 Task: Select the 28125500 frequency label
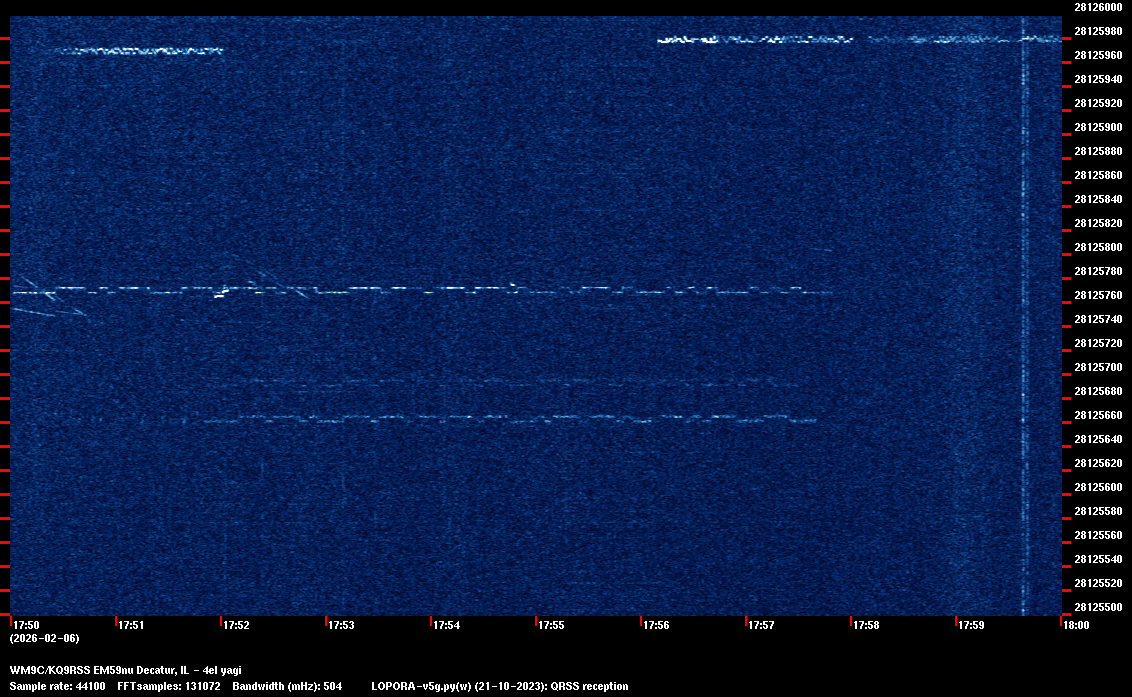coord(1098,607)
